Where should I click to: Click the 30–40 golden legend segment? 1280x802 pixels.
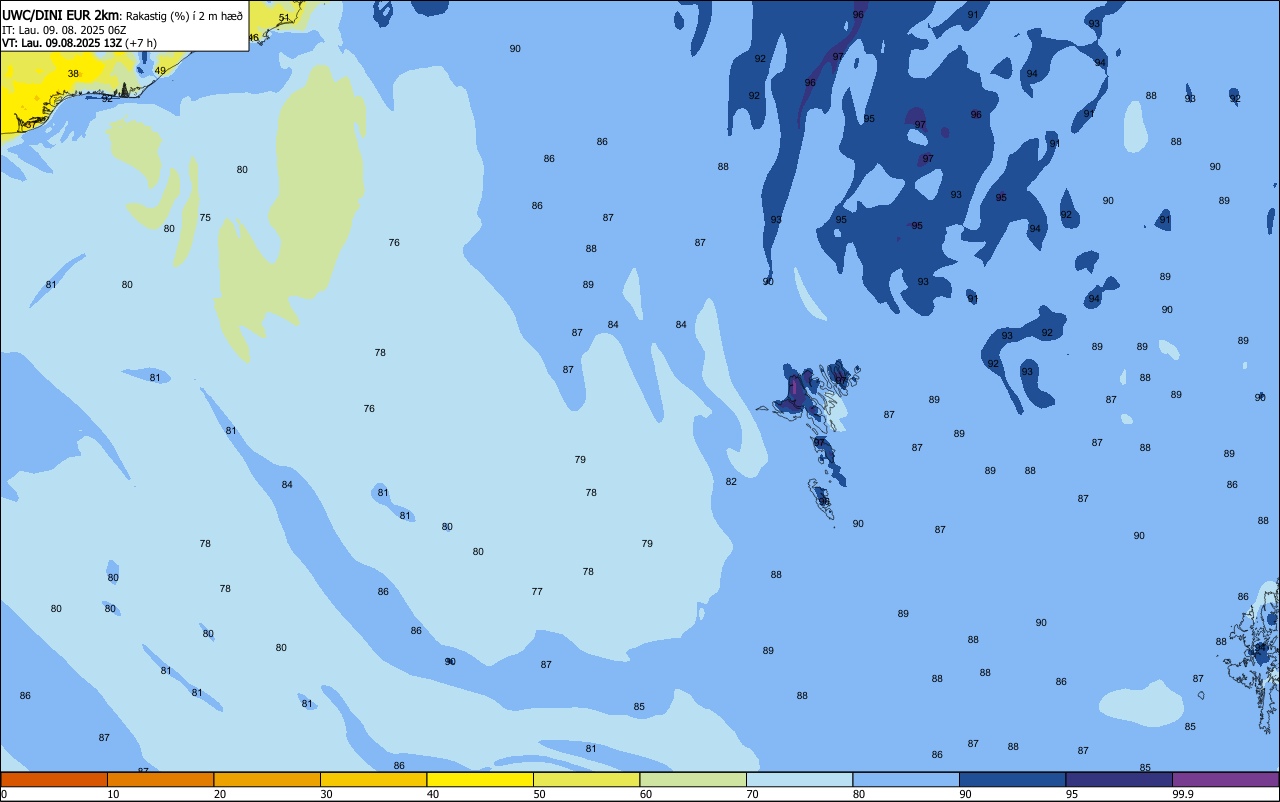[x=374, y=779]
